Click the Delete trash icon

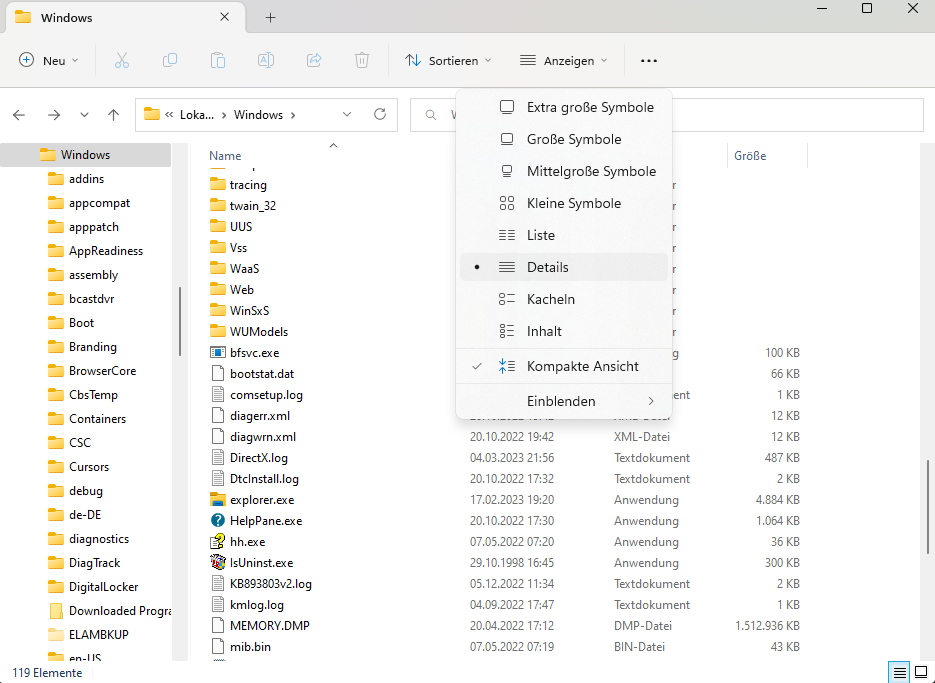[362, 60]
